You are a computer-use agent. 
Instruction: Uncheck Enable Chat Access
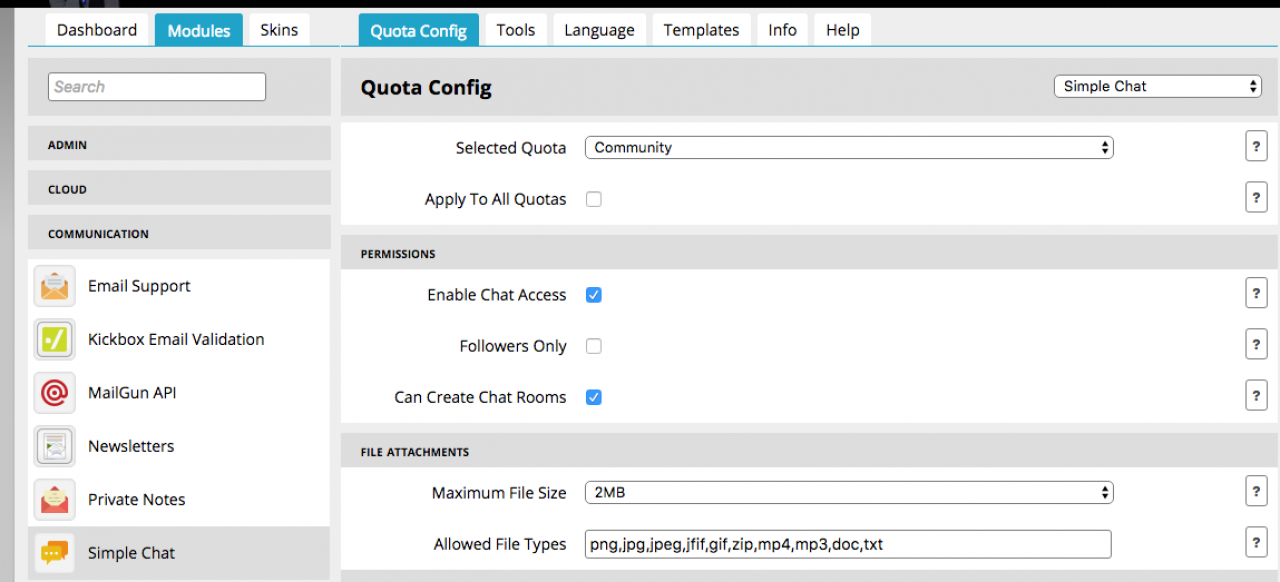[594, 295]
